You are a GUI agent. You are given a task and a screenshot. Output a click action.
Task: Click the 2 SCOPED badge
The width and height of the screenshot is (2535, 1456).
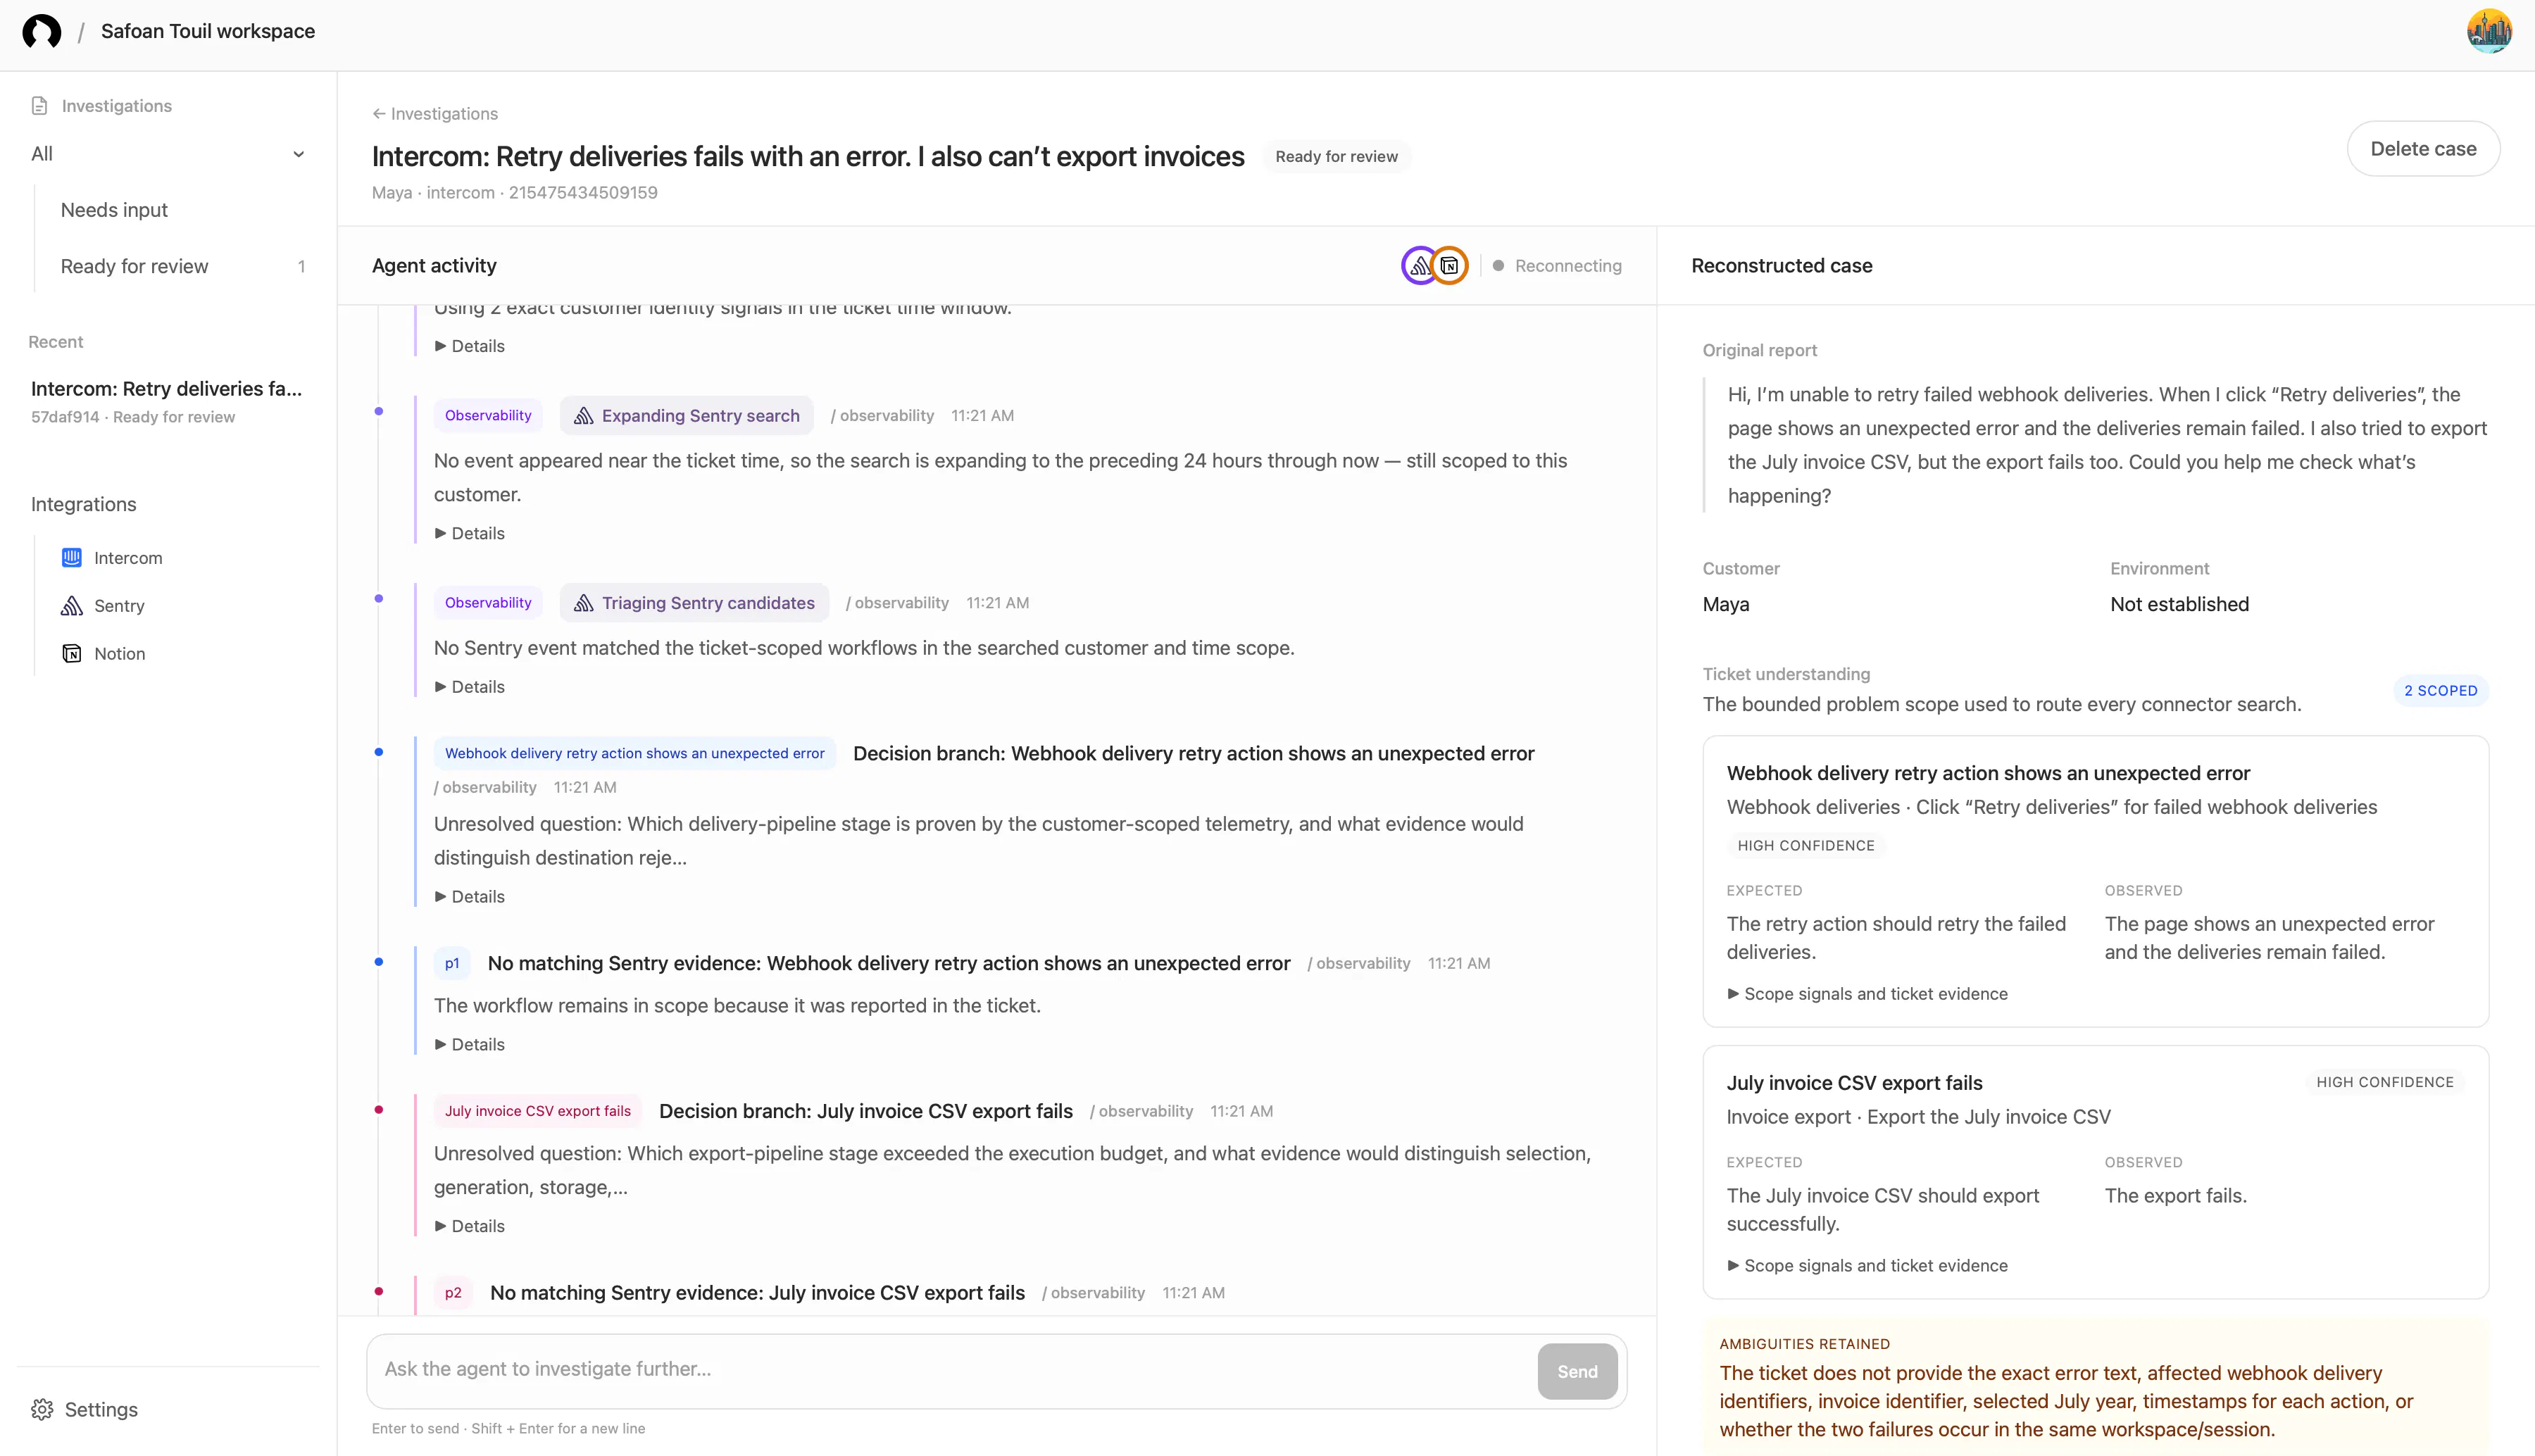point(2441,691)
